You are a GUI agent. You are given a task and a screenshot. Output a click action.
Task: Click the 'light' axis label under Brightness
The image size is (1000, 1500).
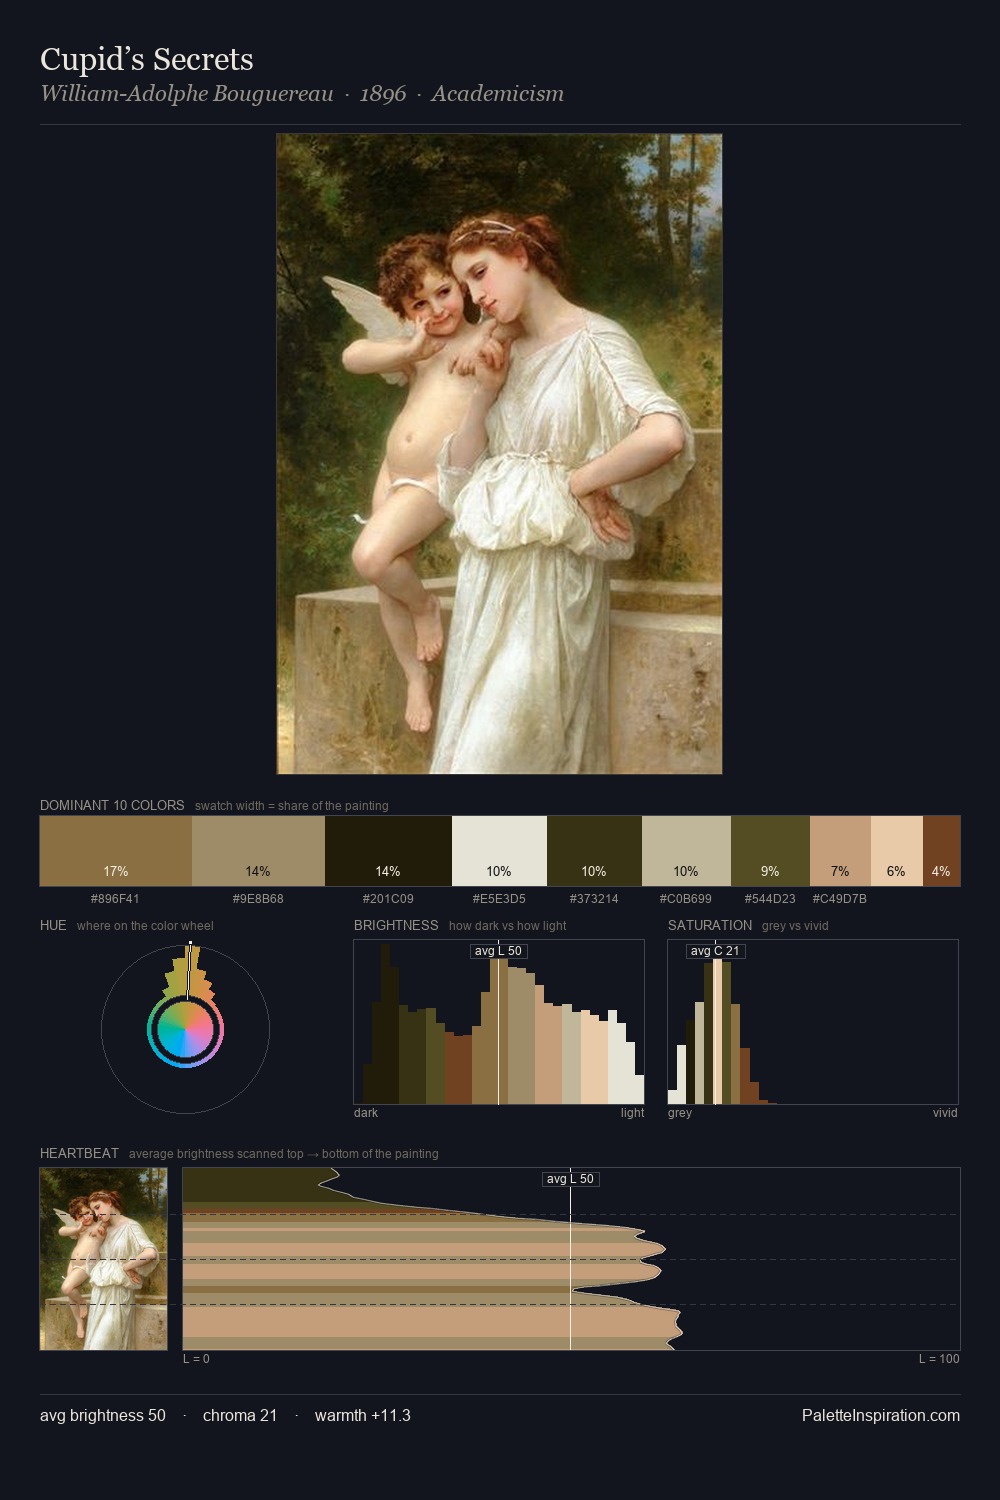click(633, 1113)
